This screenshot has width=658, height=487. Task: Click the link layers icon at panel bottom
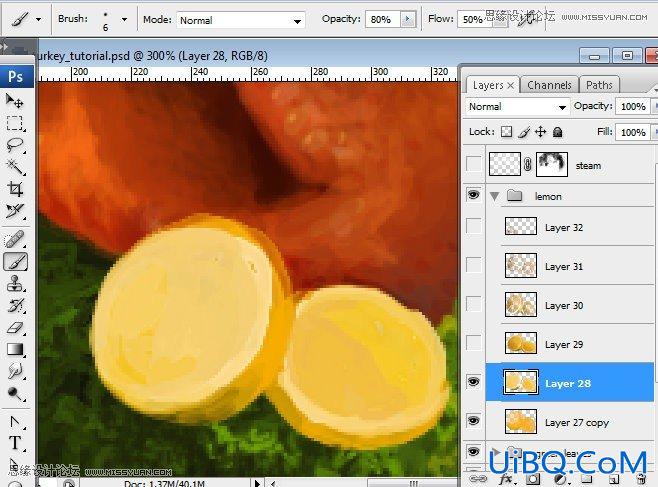pos(478,479)
